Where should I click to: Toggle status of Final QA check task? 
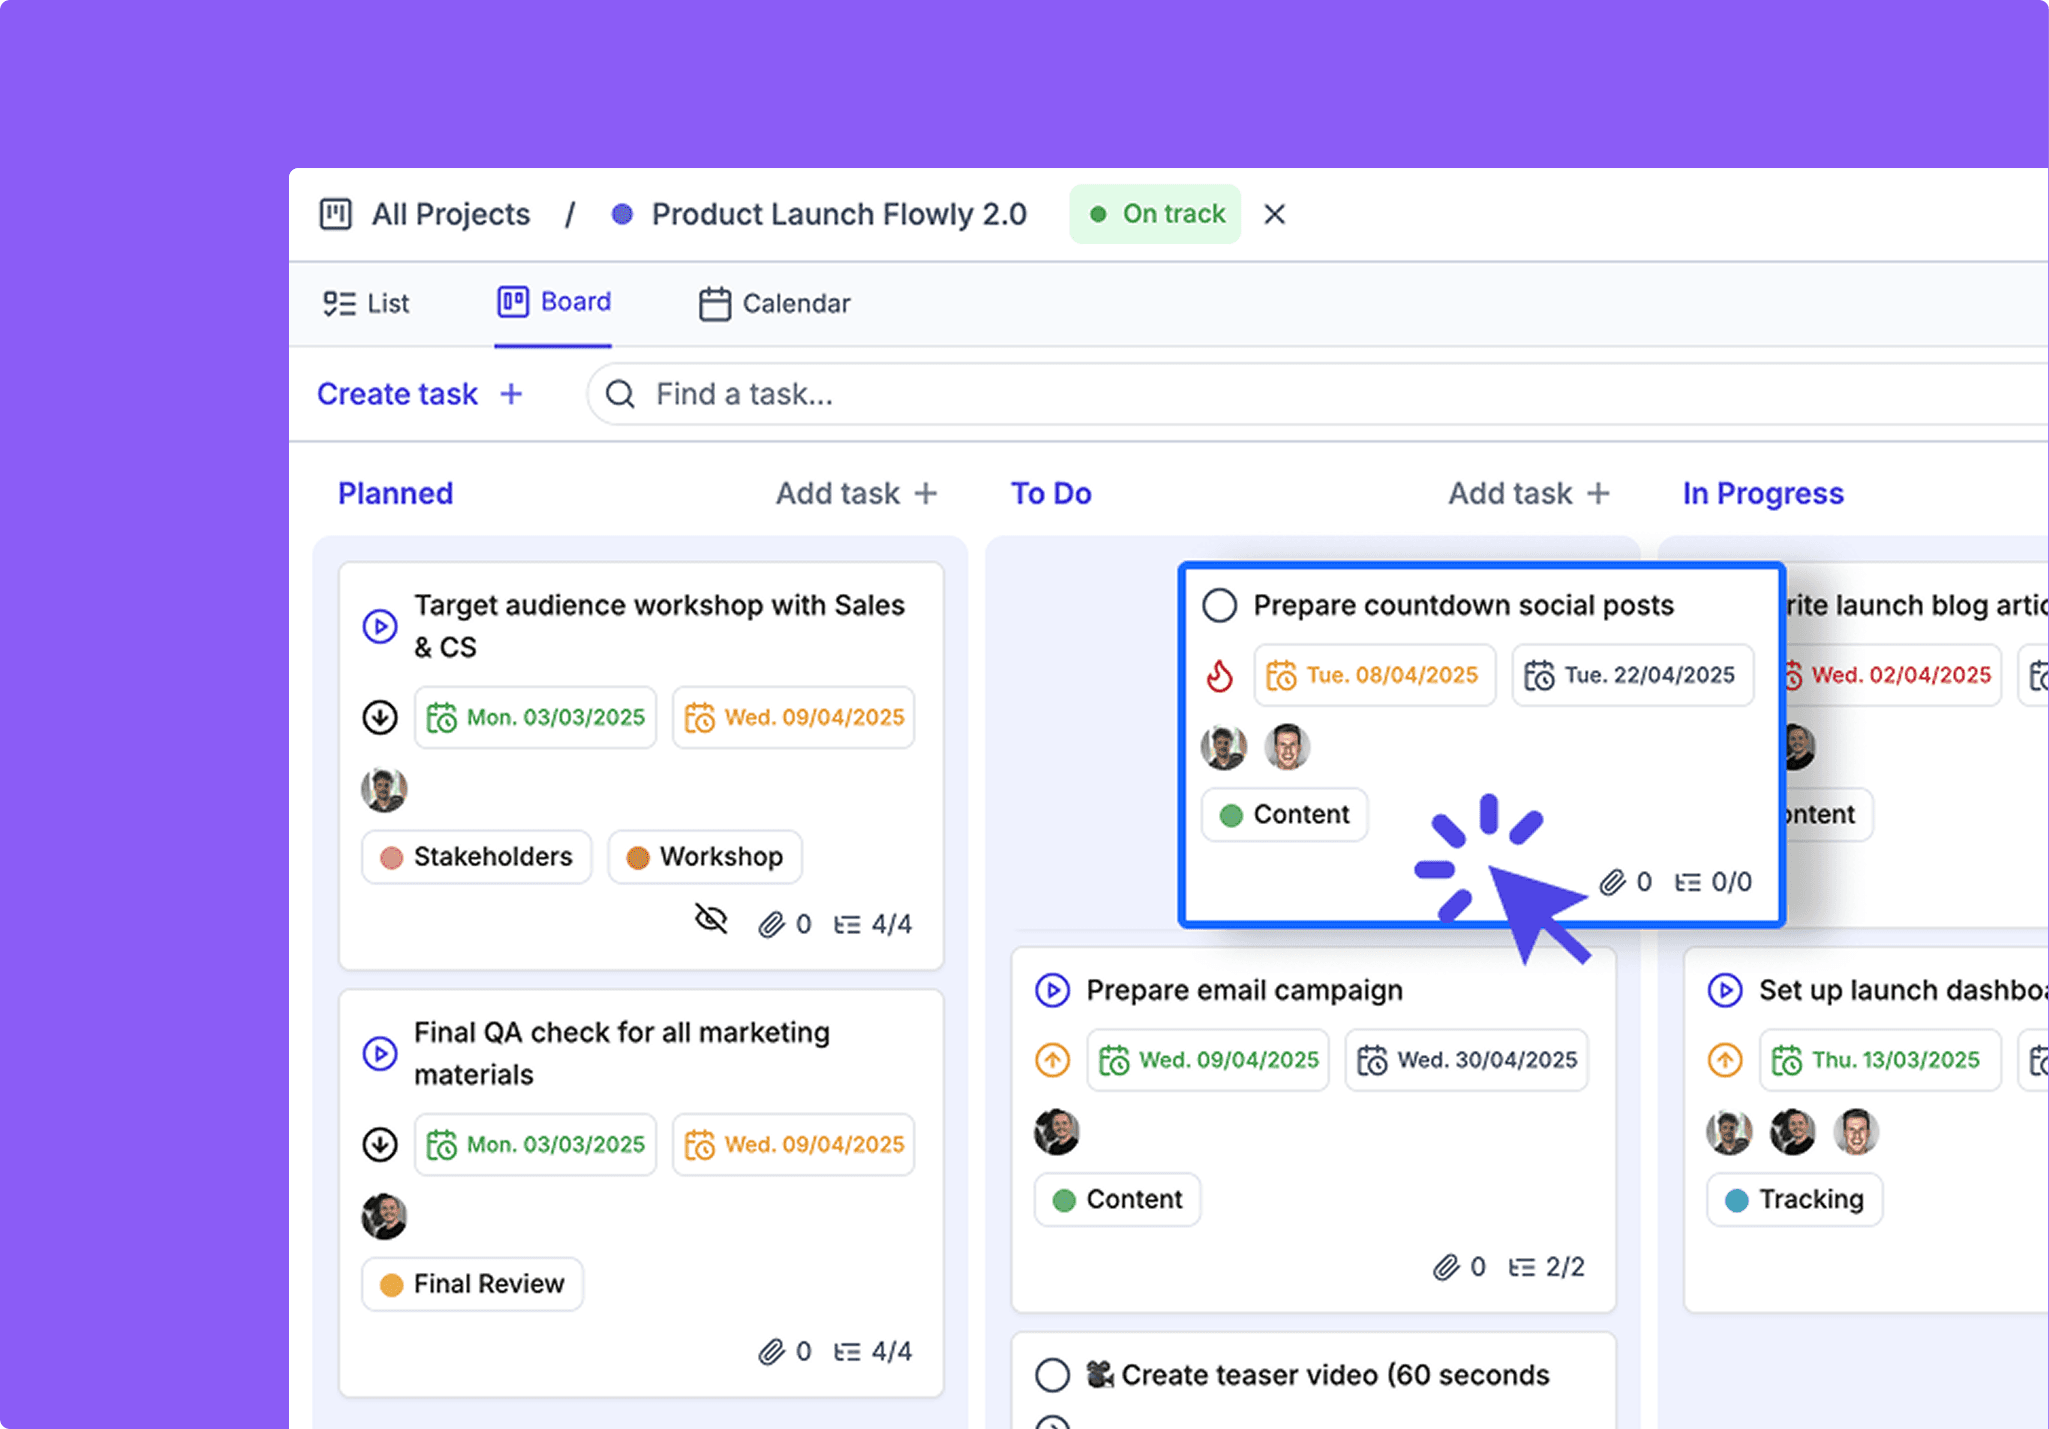tap(380, 1053)
